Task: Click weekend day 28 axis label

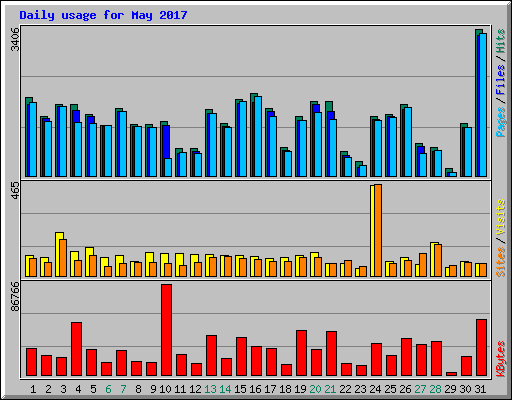Action: pyautogui.click(x=435, y=389)
